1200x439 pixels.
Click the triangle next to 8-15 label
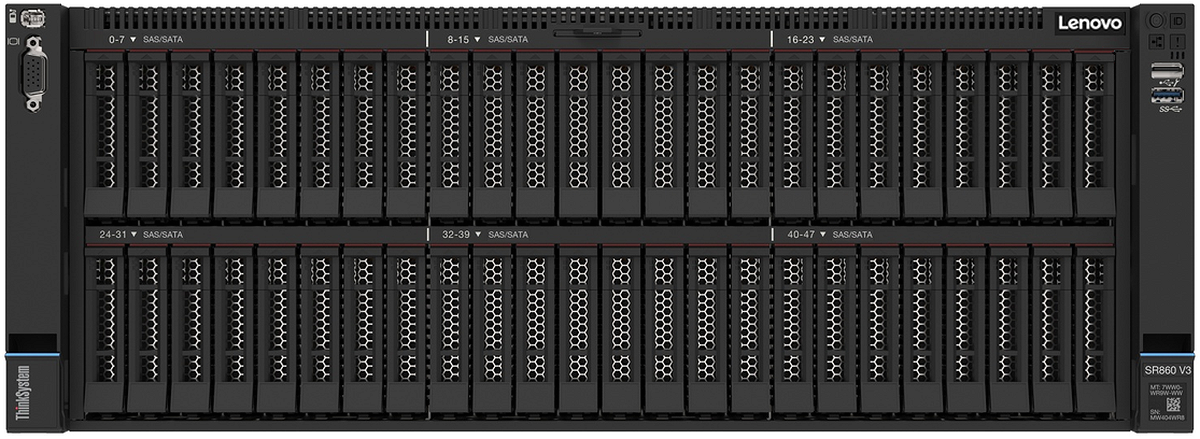(478, 40)
